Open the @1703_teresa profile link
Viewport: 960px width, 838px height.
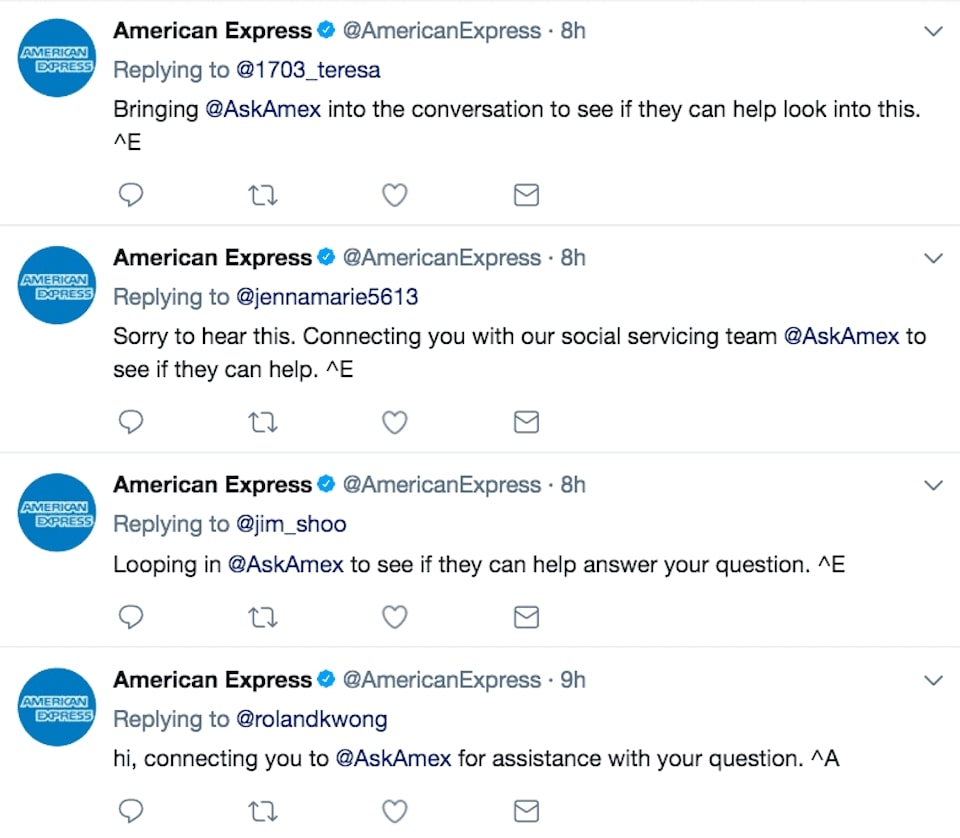(x=308, y=70)
